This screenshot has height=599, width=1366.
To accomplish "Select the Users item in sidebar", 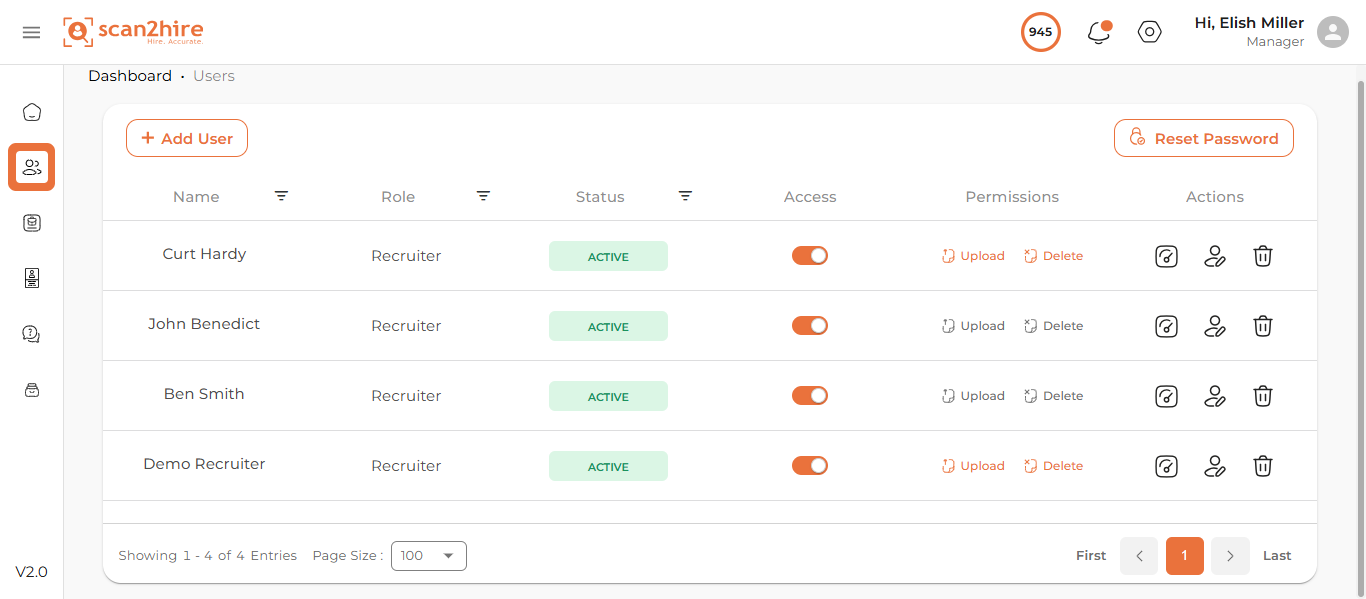I will pos(32,167).
